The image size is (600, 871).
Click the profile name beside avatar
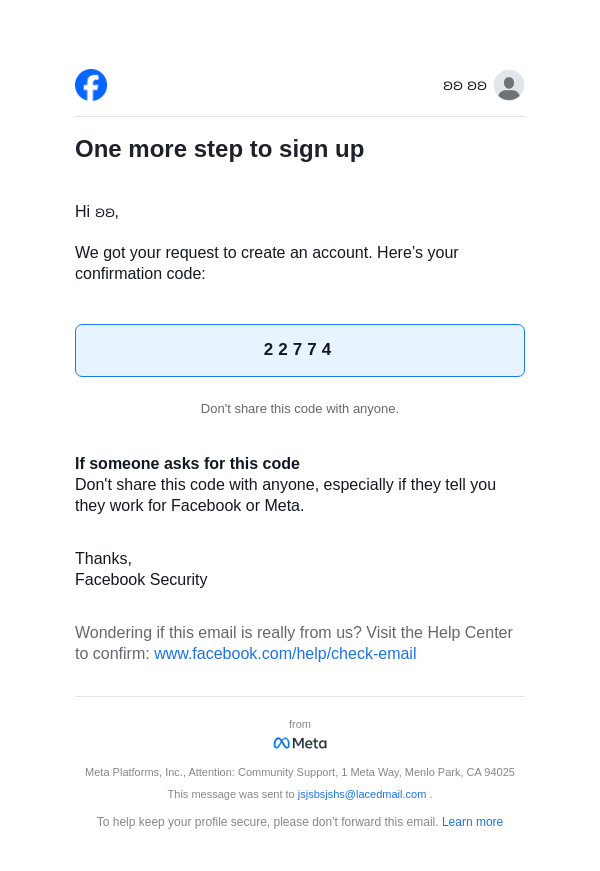(465, 86)
